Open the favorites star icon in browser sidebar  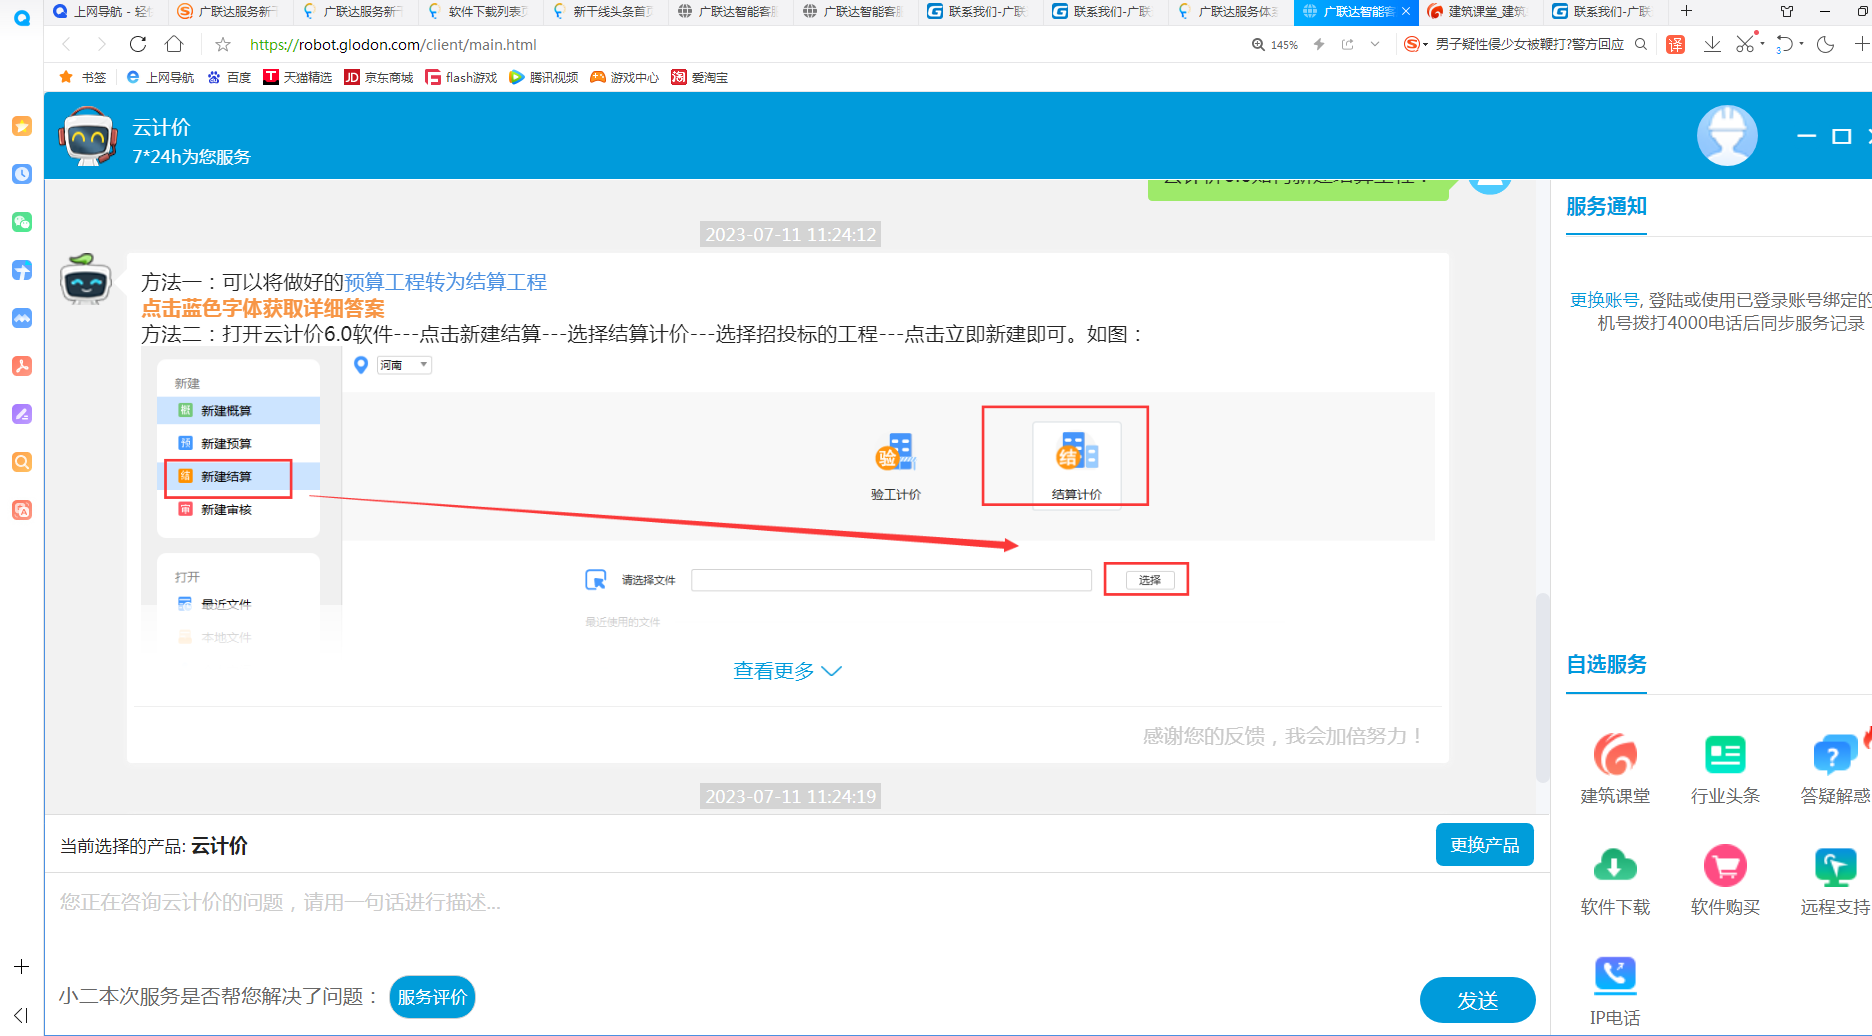21,126
